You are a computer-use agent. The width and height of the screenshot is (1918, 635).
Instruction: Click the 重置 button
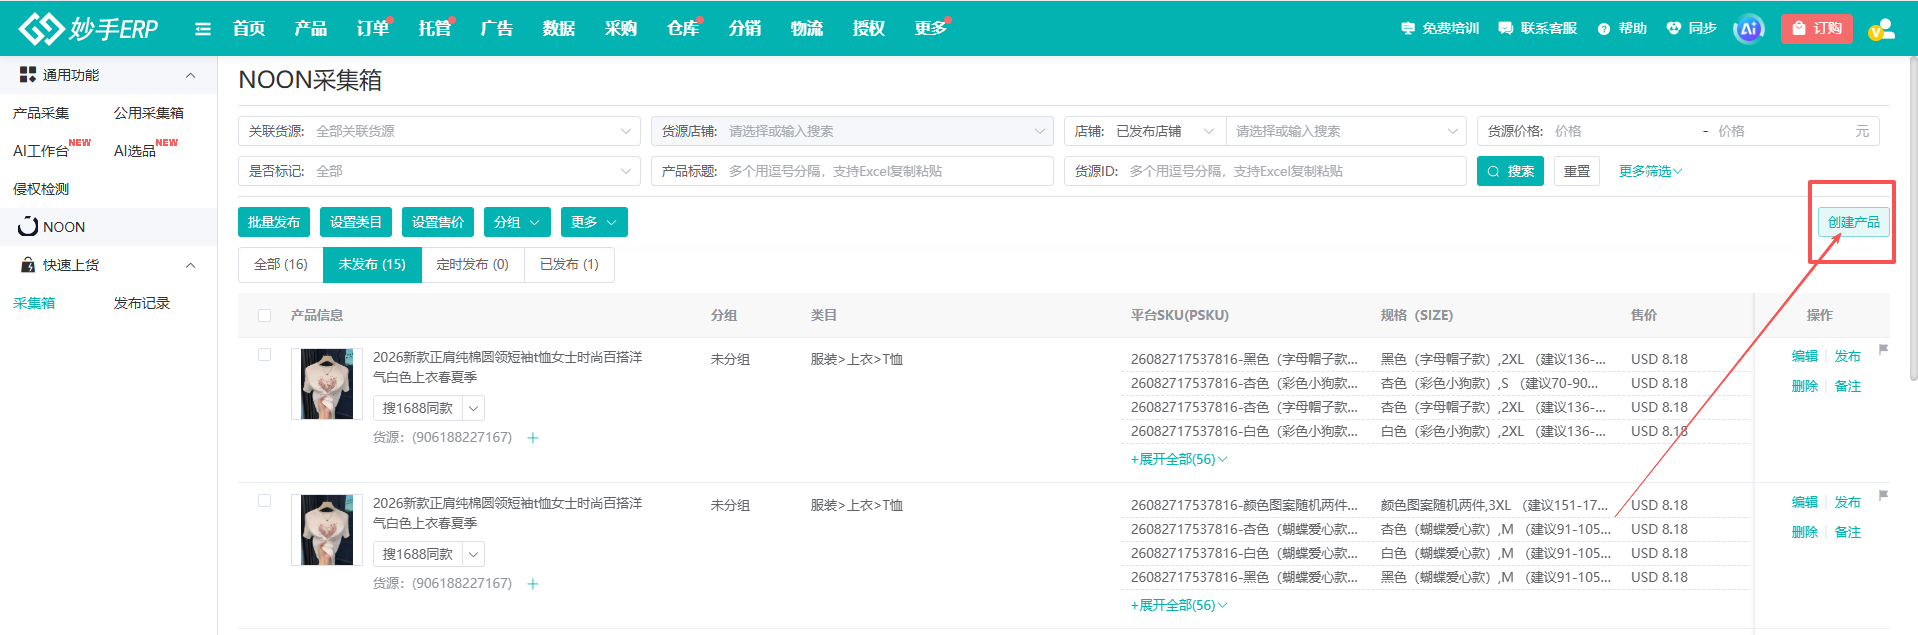pyautogui.click(x=1577, y=171)
